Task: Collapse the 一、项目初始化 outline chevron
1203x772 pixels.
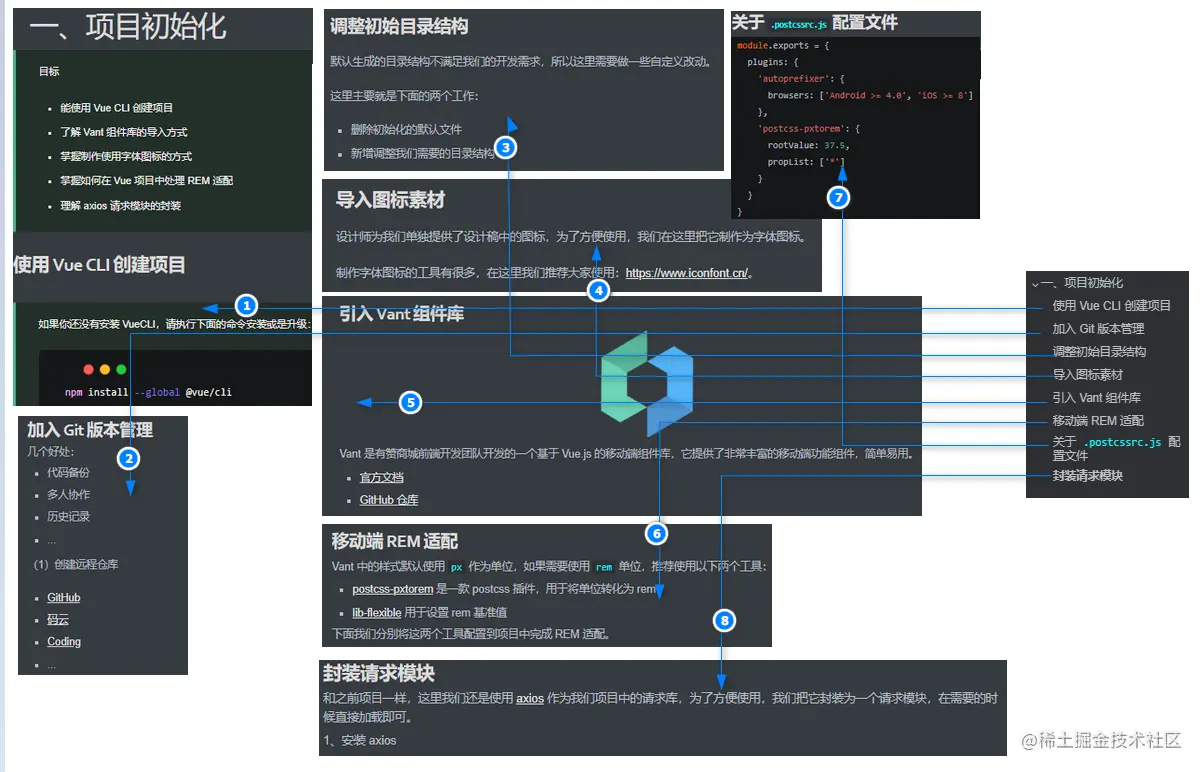Action: [x=1036, y=283]
